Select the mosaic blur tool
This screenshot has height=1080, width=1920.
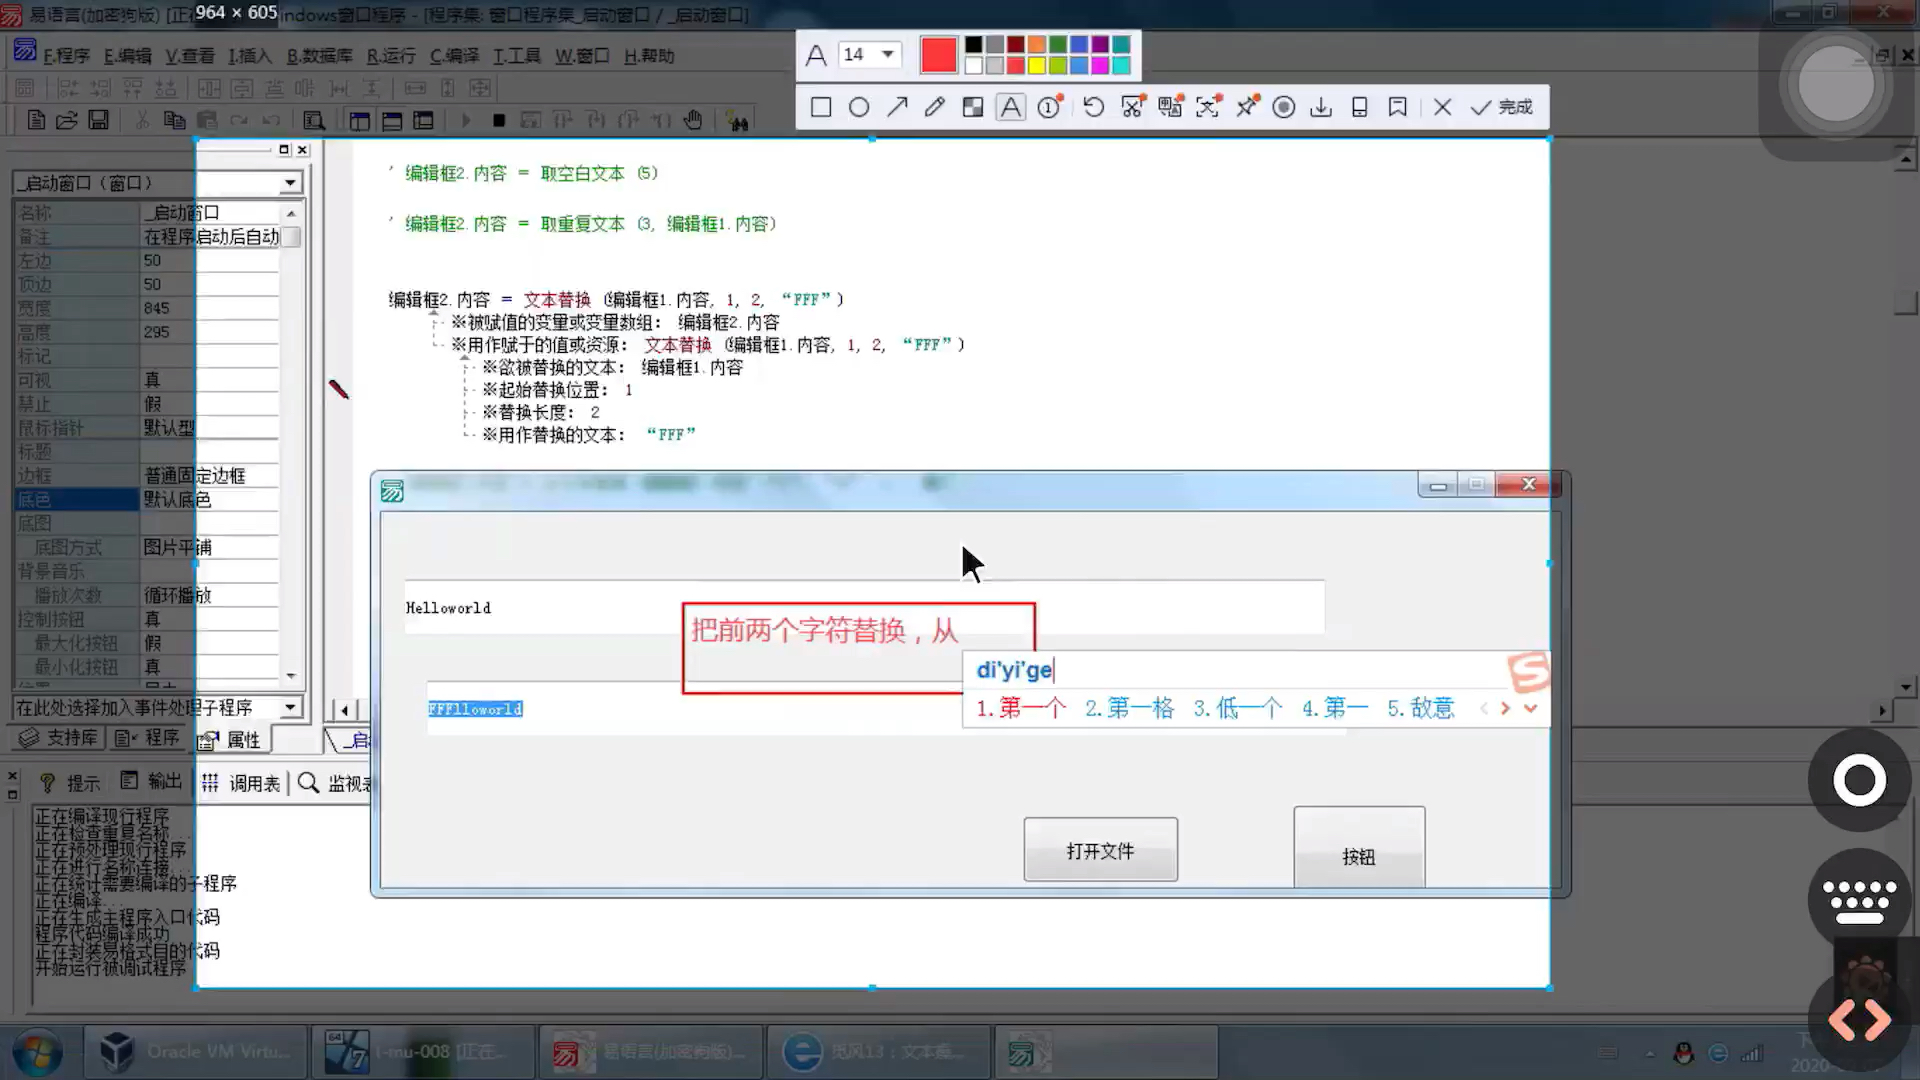(x=973, y=107)
